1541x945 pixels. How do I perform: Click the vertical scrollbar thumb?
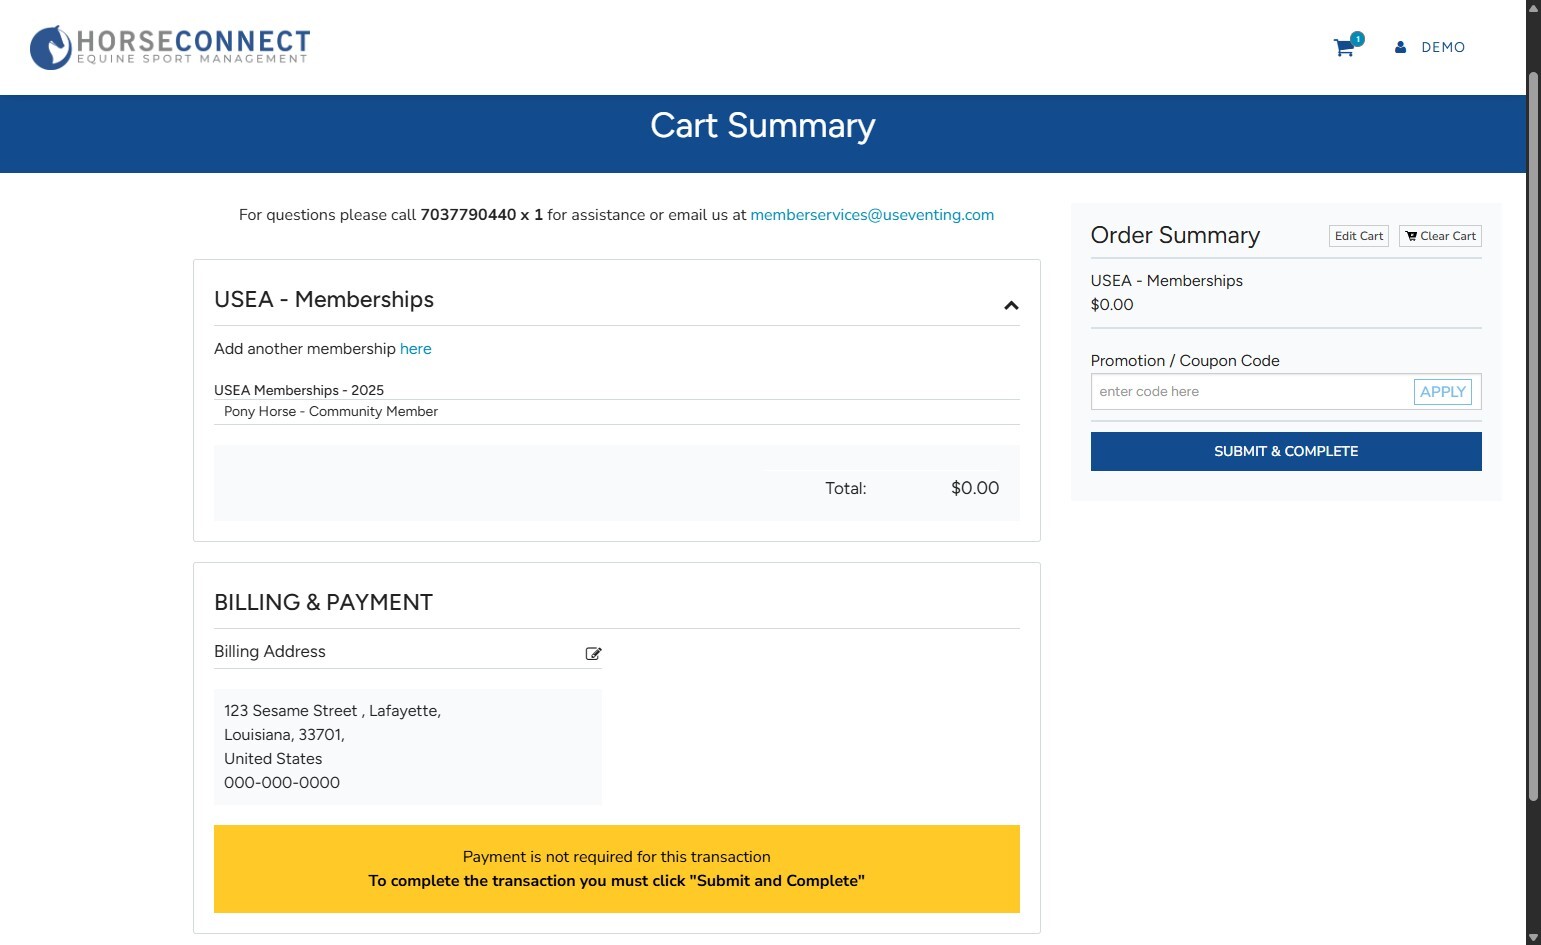click(1533, 435)
